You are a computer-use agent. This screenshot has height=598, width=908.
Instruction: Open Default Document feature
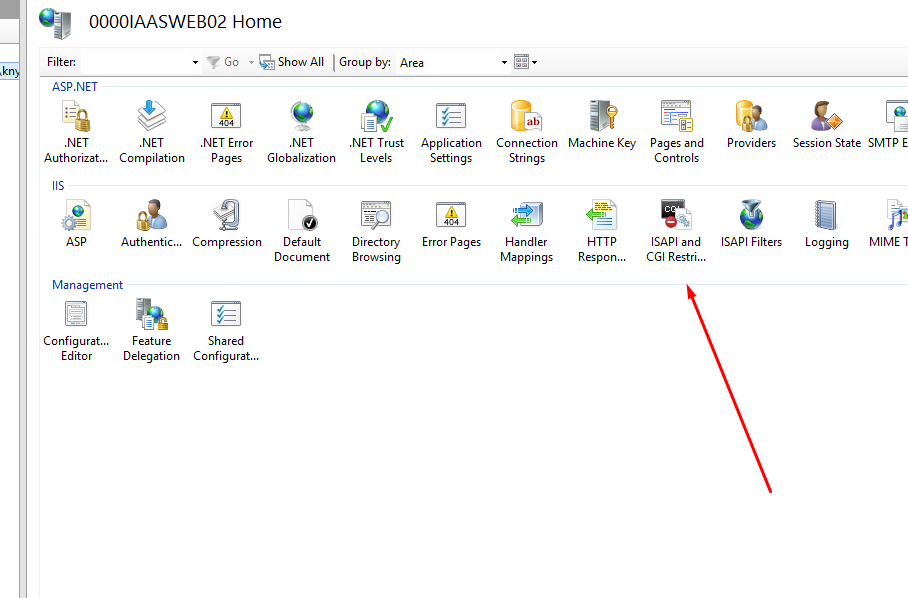click(302, 231)
